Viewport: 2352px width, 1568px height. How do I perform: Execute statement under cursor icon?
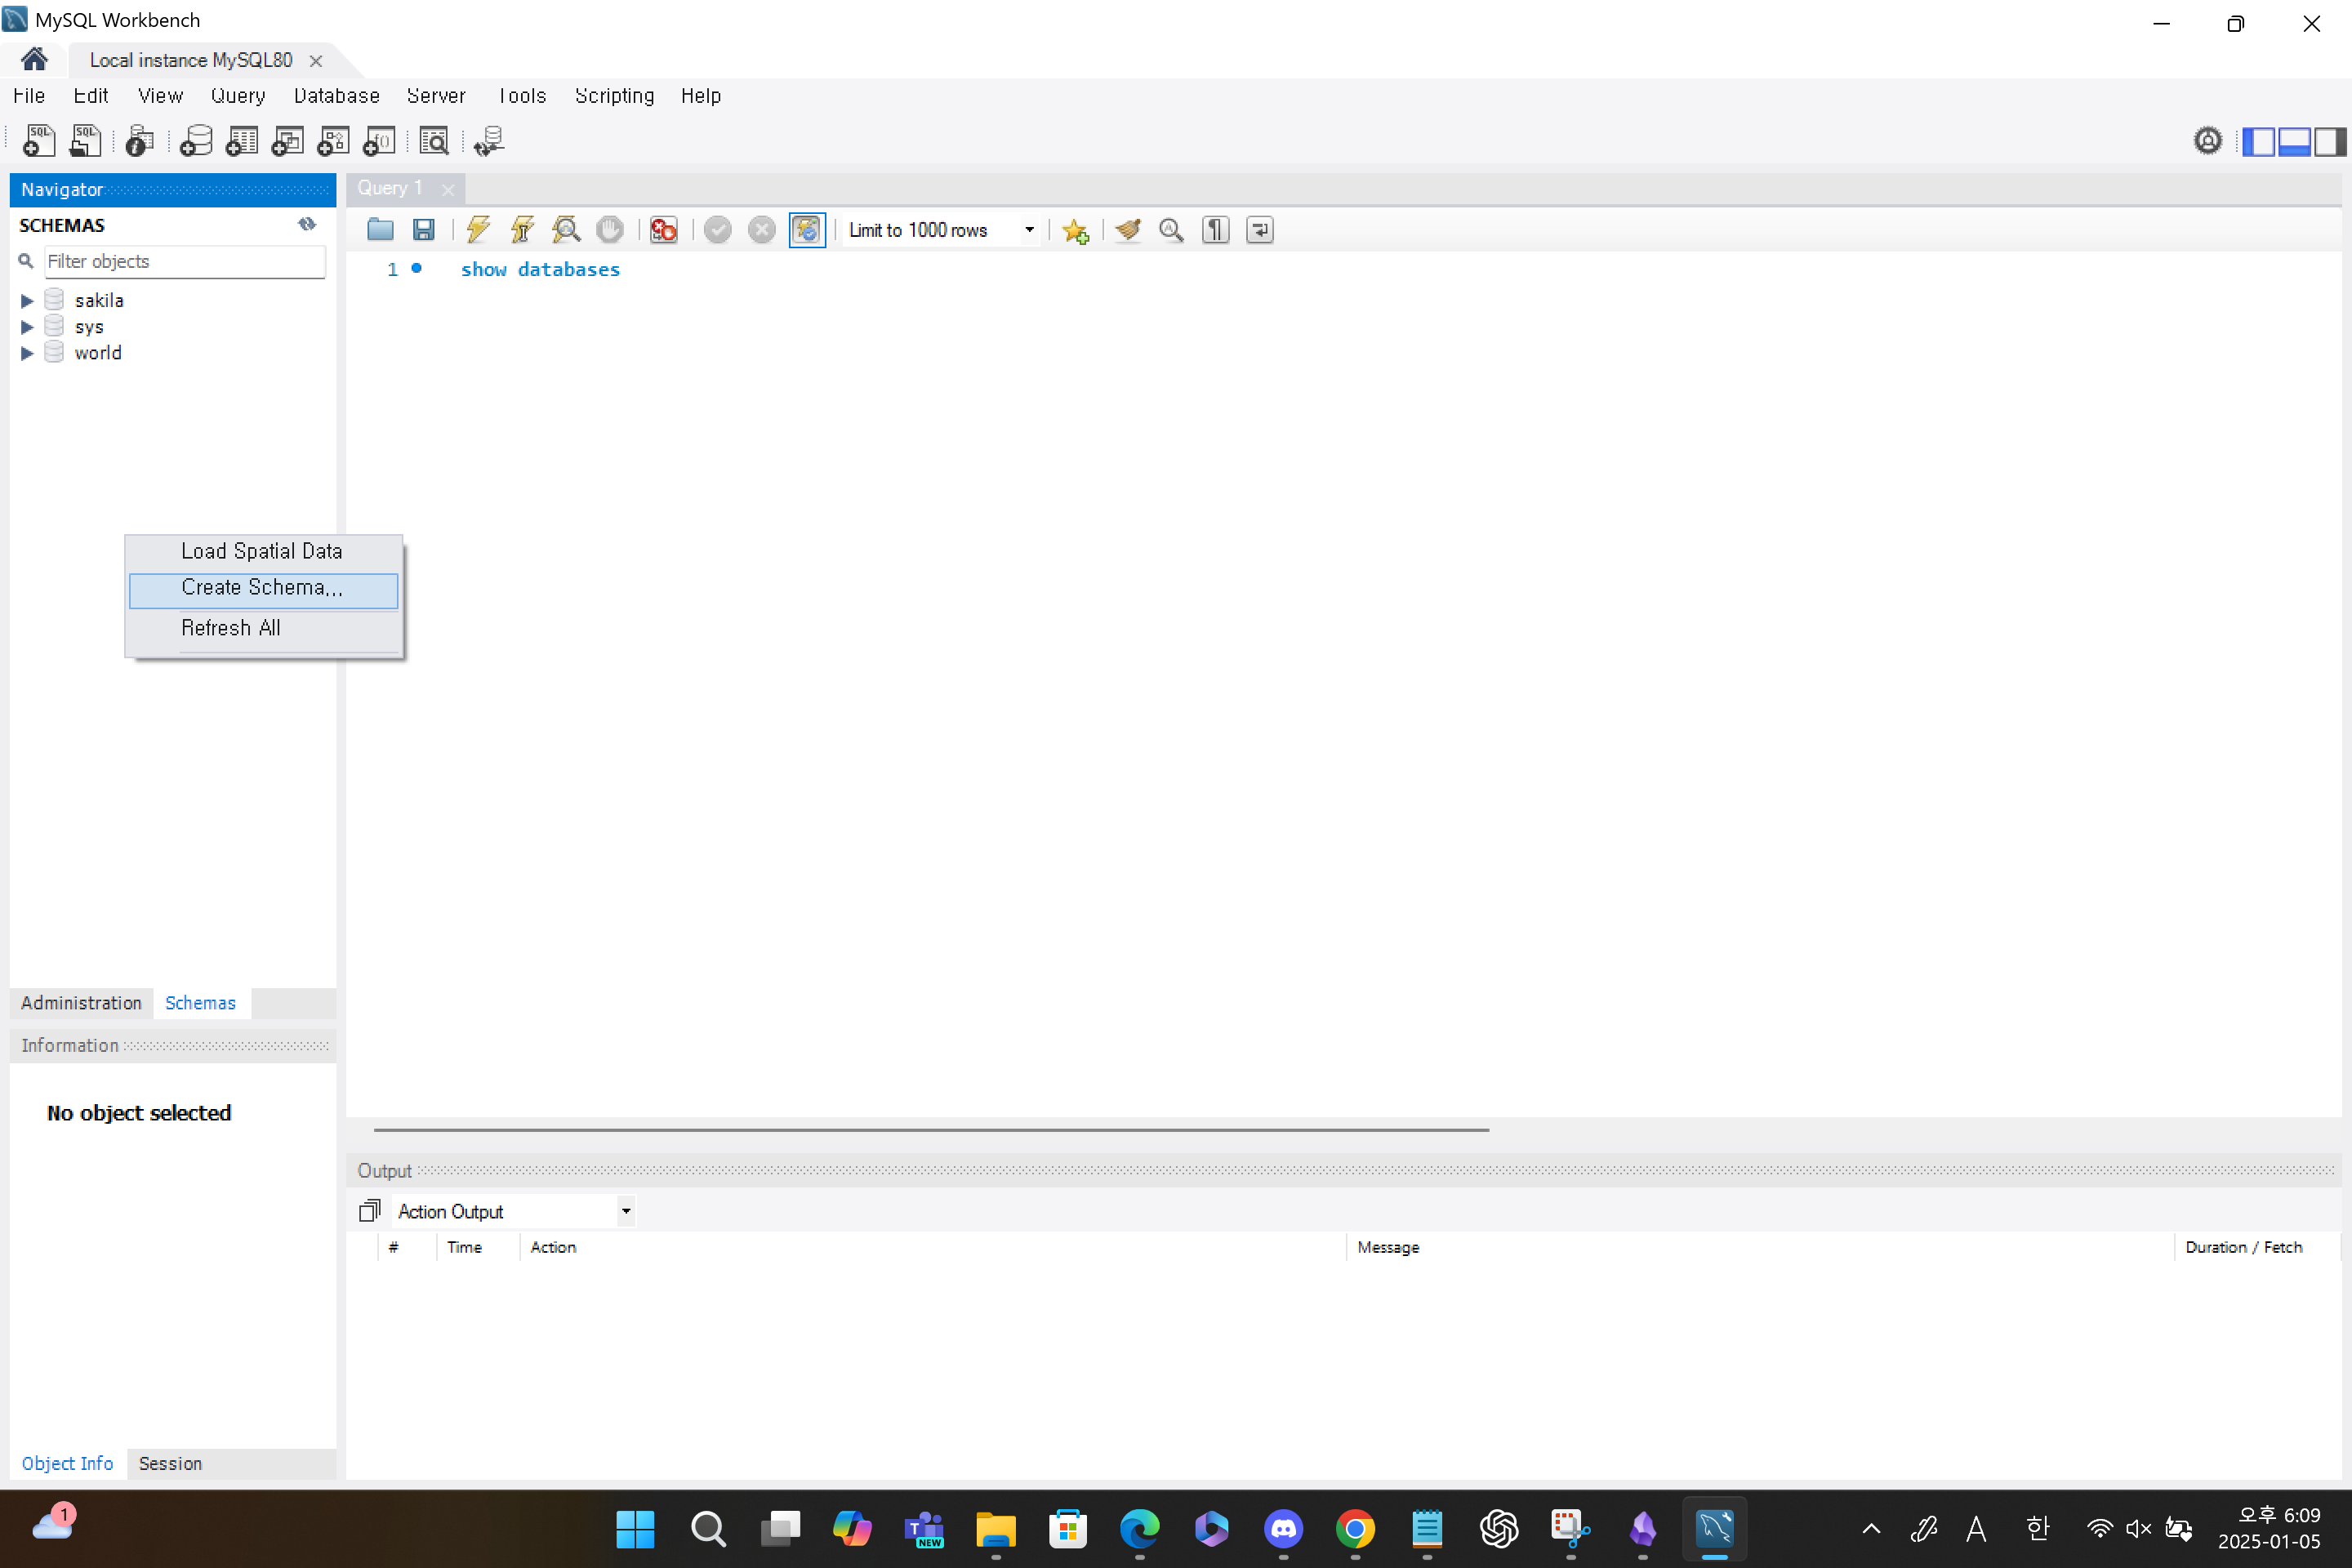[x=522, y=230]
